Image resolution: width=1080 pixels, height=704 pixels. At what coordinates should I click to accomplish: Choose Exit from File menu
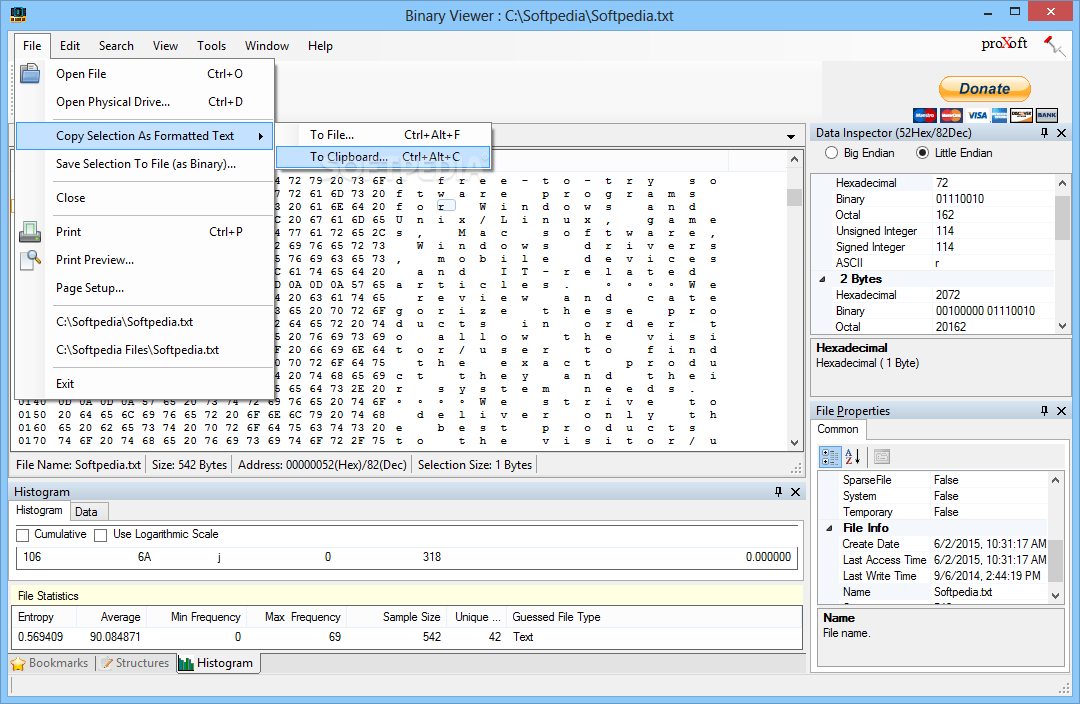(145, 384)
